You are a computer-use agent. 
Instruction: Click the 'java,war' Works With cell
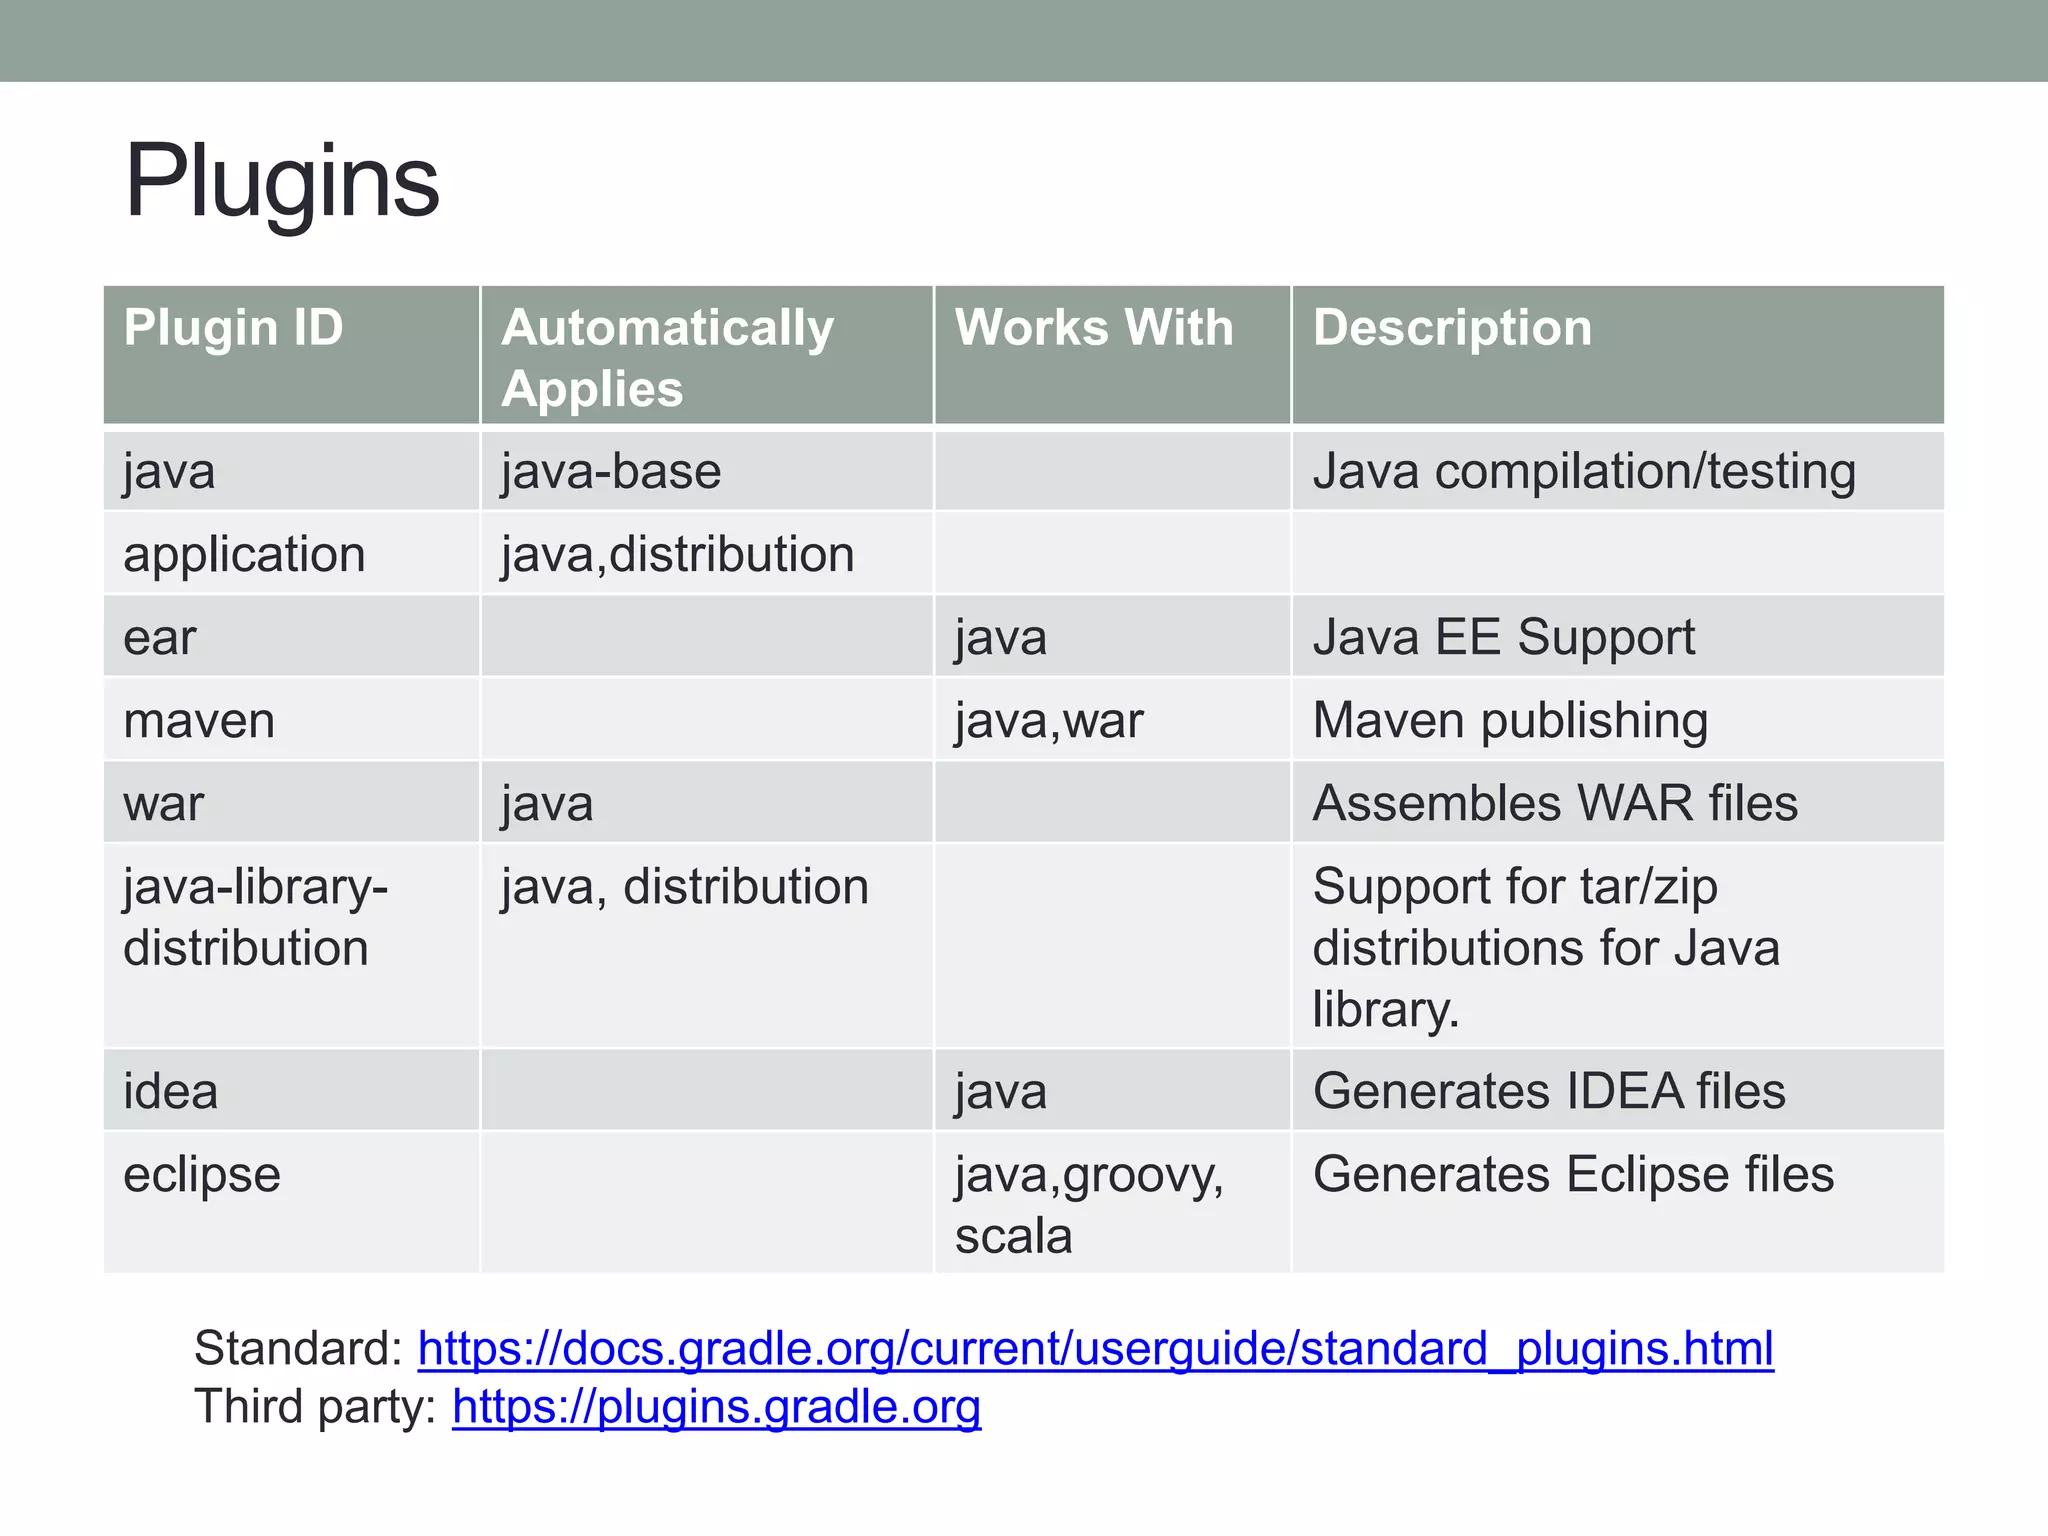click(1112, 720)
